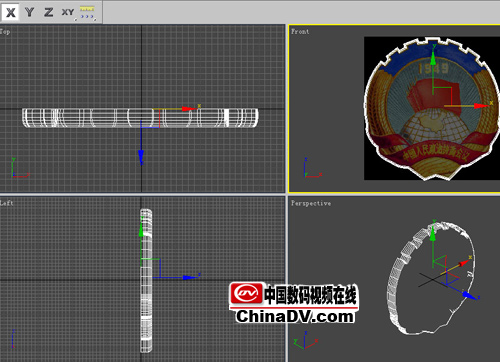The image size is (500, 362).
Task: Grab the green Y arrow in Left viewport
Action: click(x=141, y=229)
